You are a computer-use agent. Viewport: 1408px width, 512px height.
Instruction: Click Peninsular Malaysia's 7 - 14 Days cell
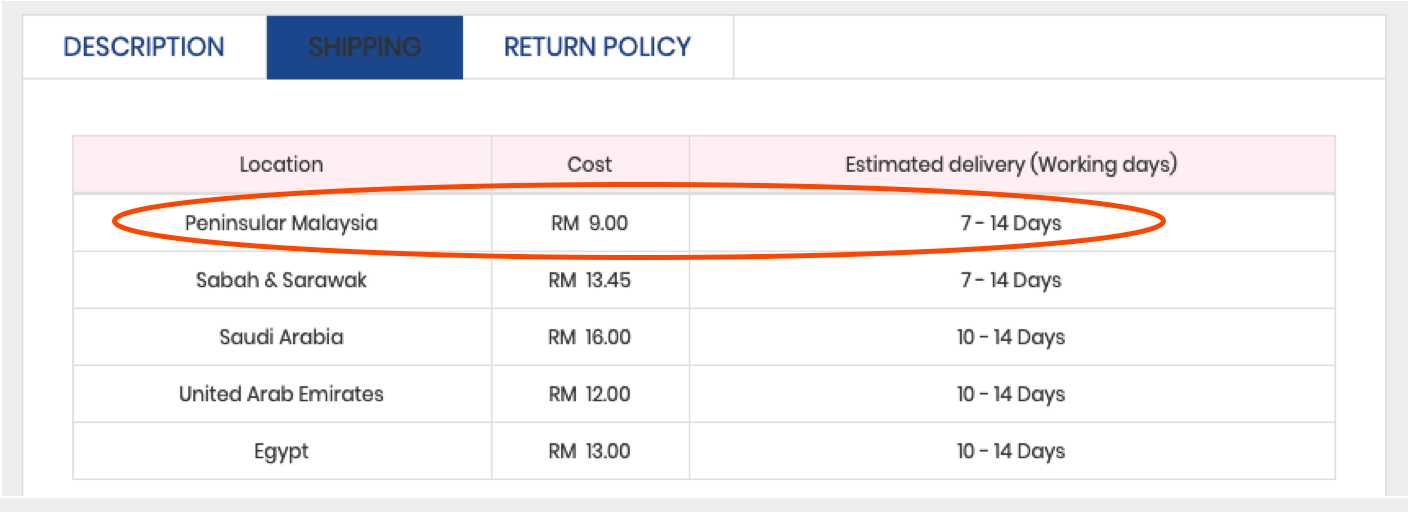(x=1011, y=223)
